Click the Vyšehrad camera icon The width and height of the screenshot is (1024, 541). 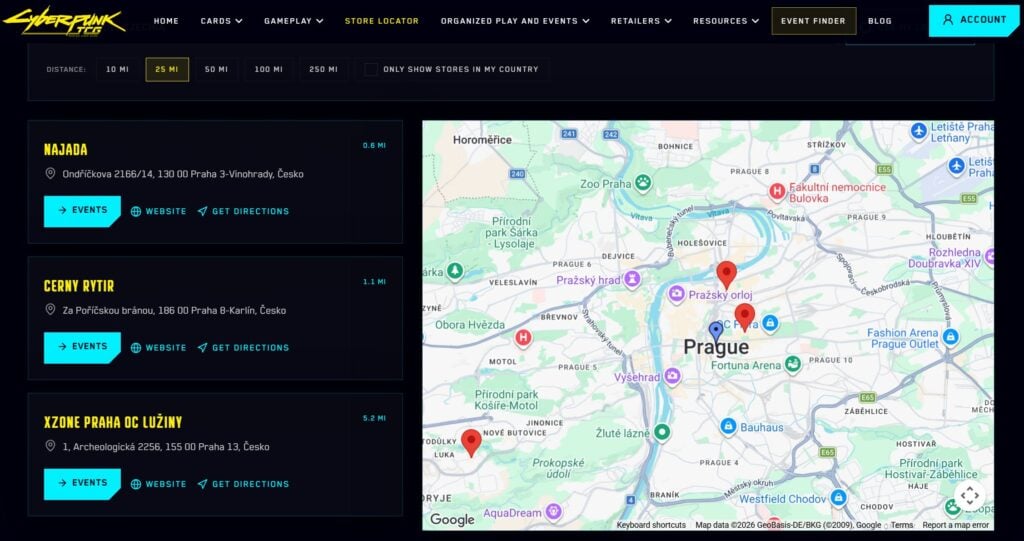[x=672, y=376]
